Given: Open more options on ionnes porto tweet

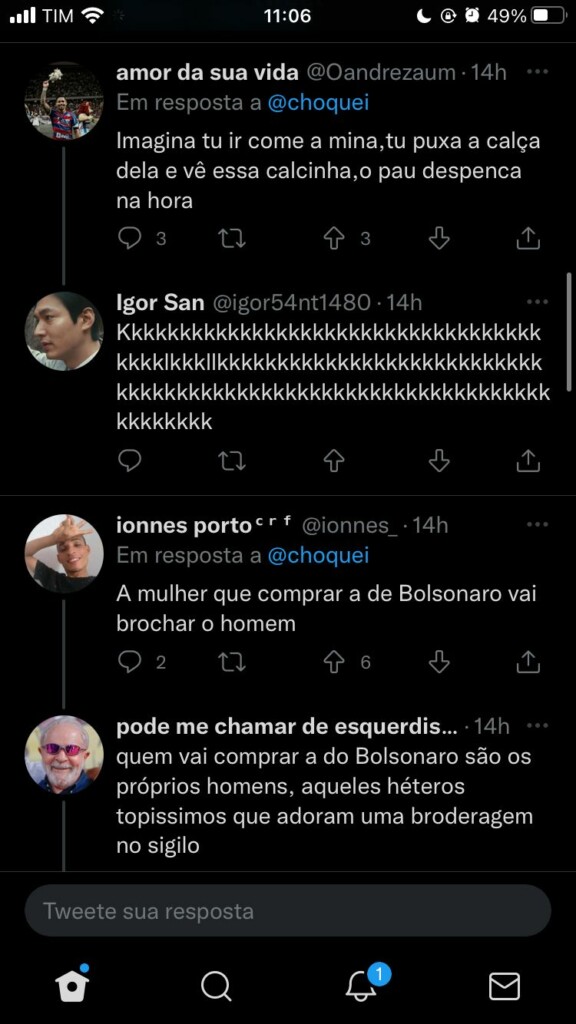Looking at the screenshot, I should 537,524.
